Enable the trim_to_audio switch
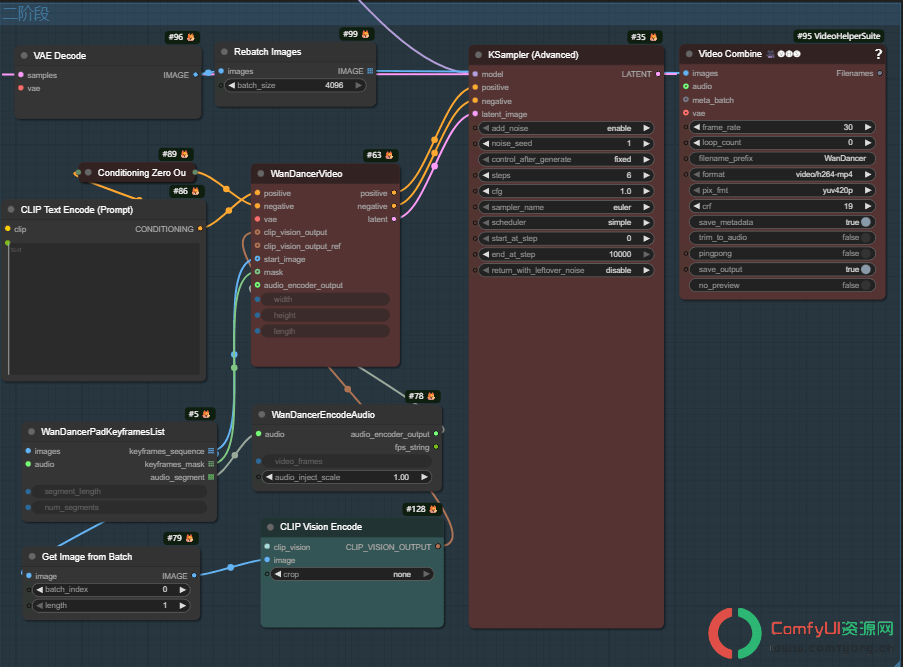This screenshot has height=667, width=903. pyautogui.click(x=781, y=237)
